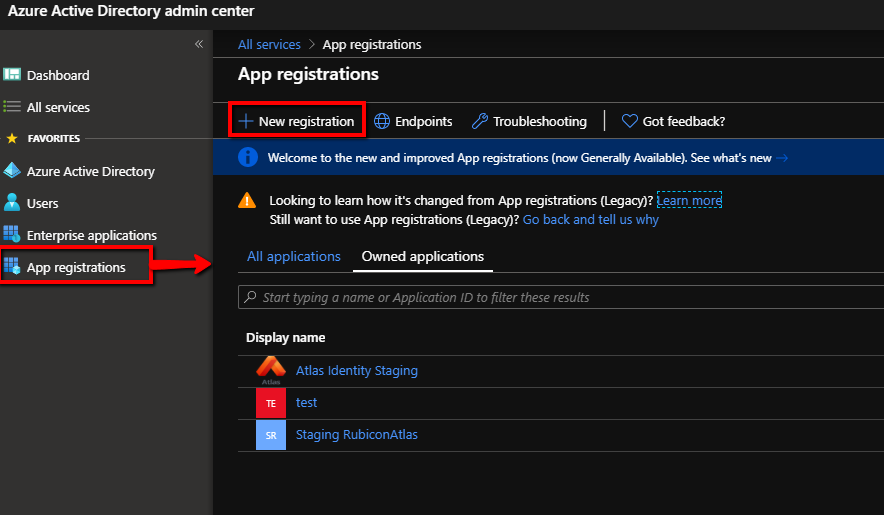The width and height of the screenshot is (884, 515).
Task: Click the orange warning triangle icon
Action: pyautogui.click(x=247, y=200)
